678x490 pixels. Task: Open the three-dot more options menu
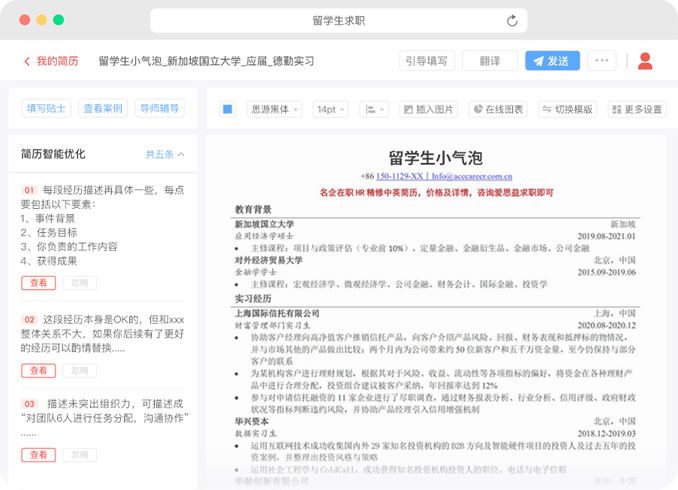click(x=601, y=61)
